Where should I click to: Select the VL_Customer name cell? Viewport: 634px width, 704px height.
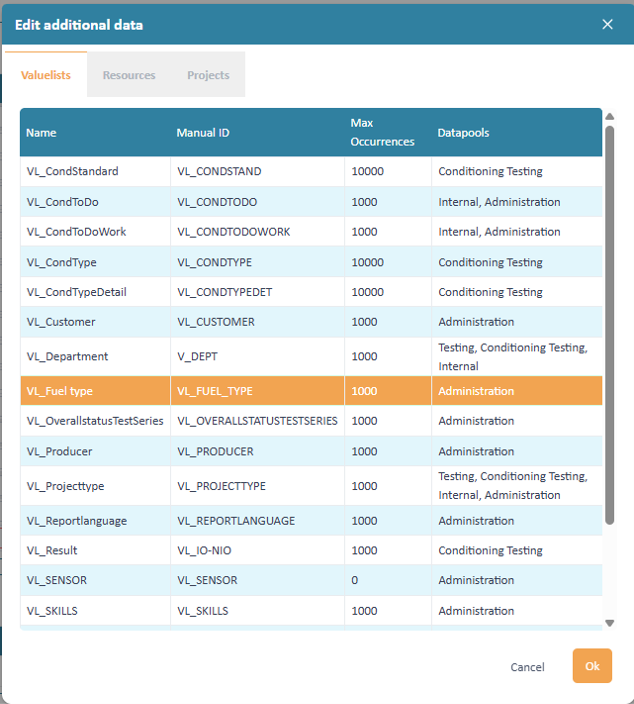(95, 322)
